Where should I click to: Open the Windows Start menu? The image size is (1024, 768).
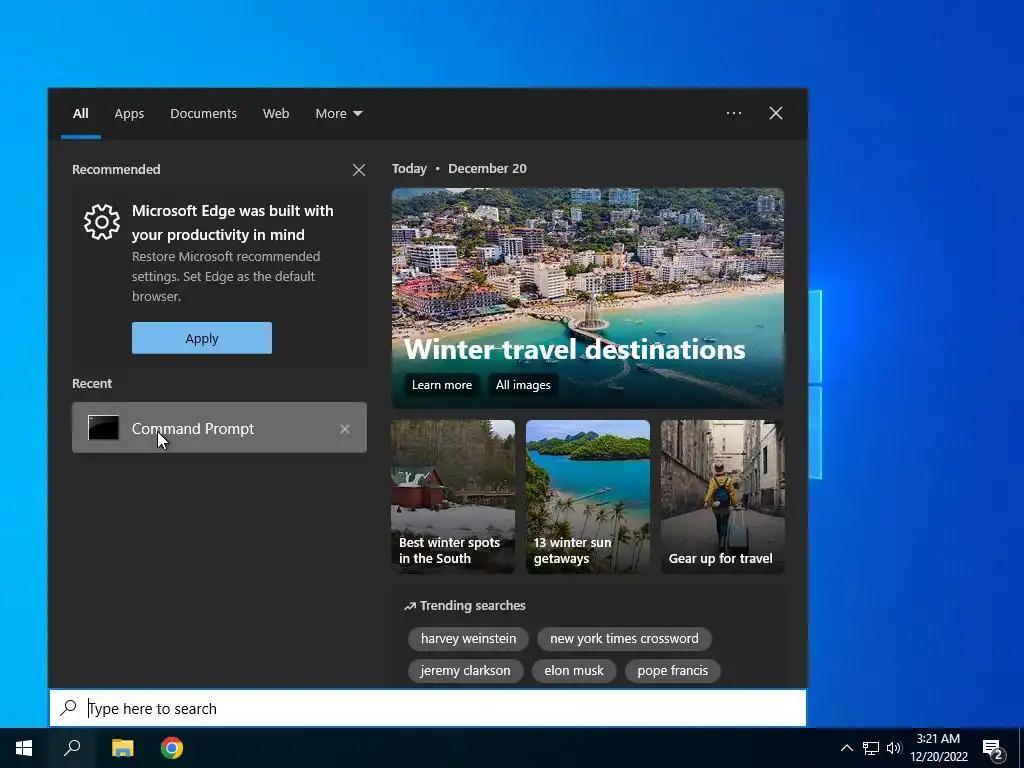click(24, 748)
